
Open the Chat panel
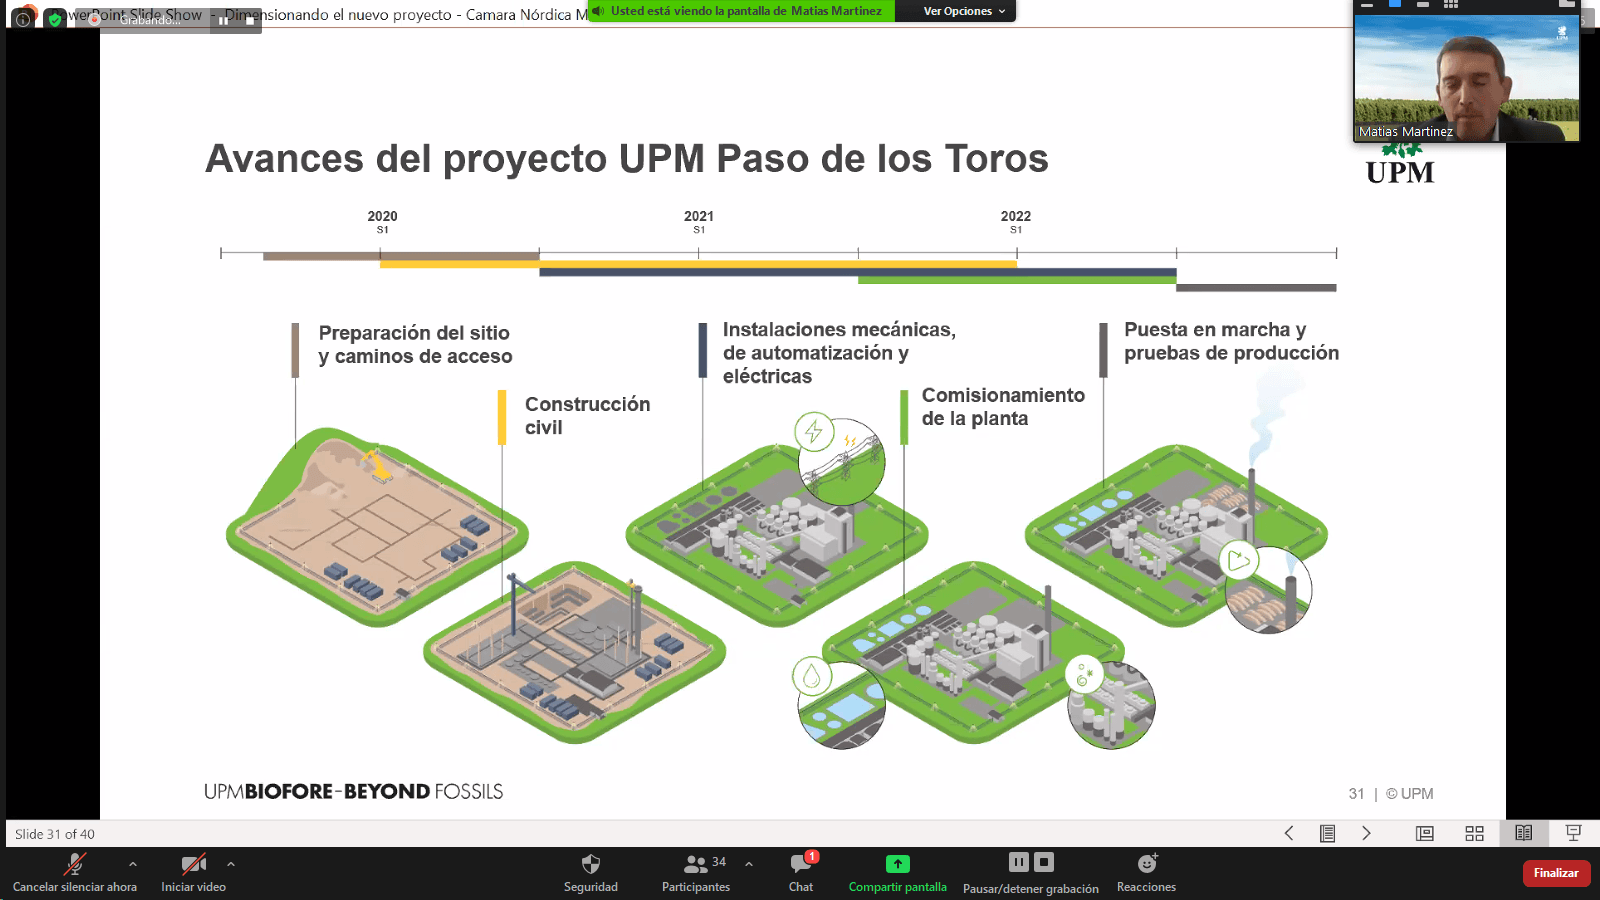801,872
